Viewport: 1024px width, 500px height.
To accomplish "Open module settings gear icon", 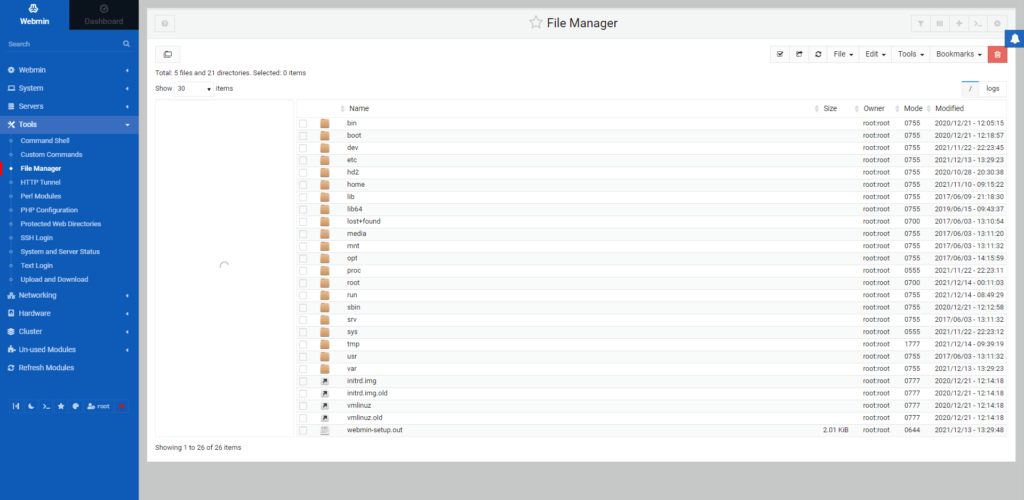I will tap(997, 23).
